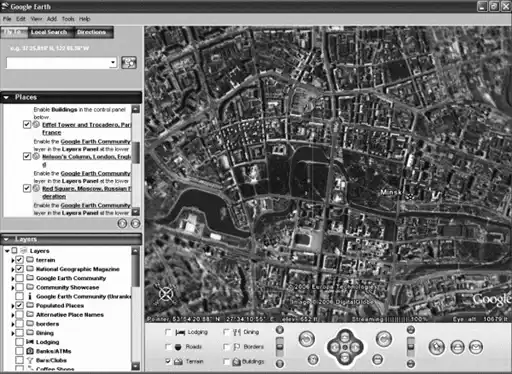Collapse the Places panel header arrow
512x374 pixels.
[x=6, y=98]
